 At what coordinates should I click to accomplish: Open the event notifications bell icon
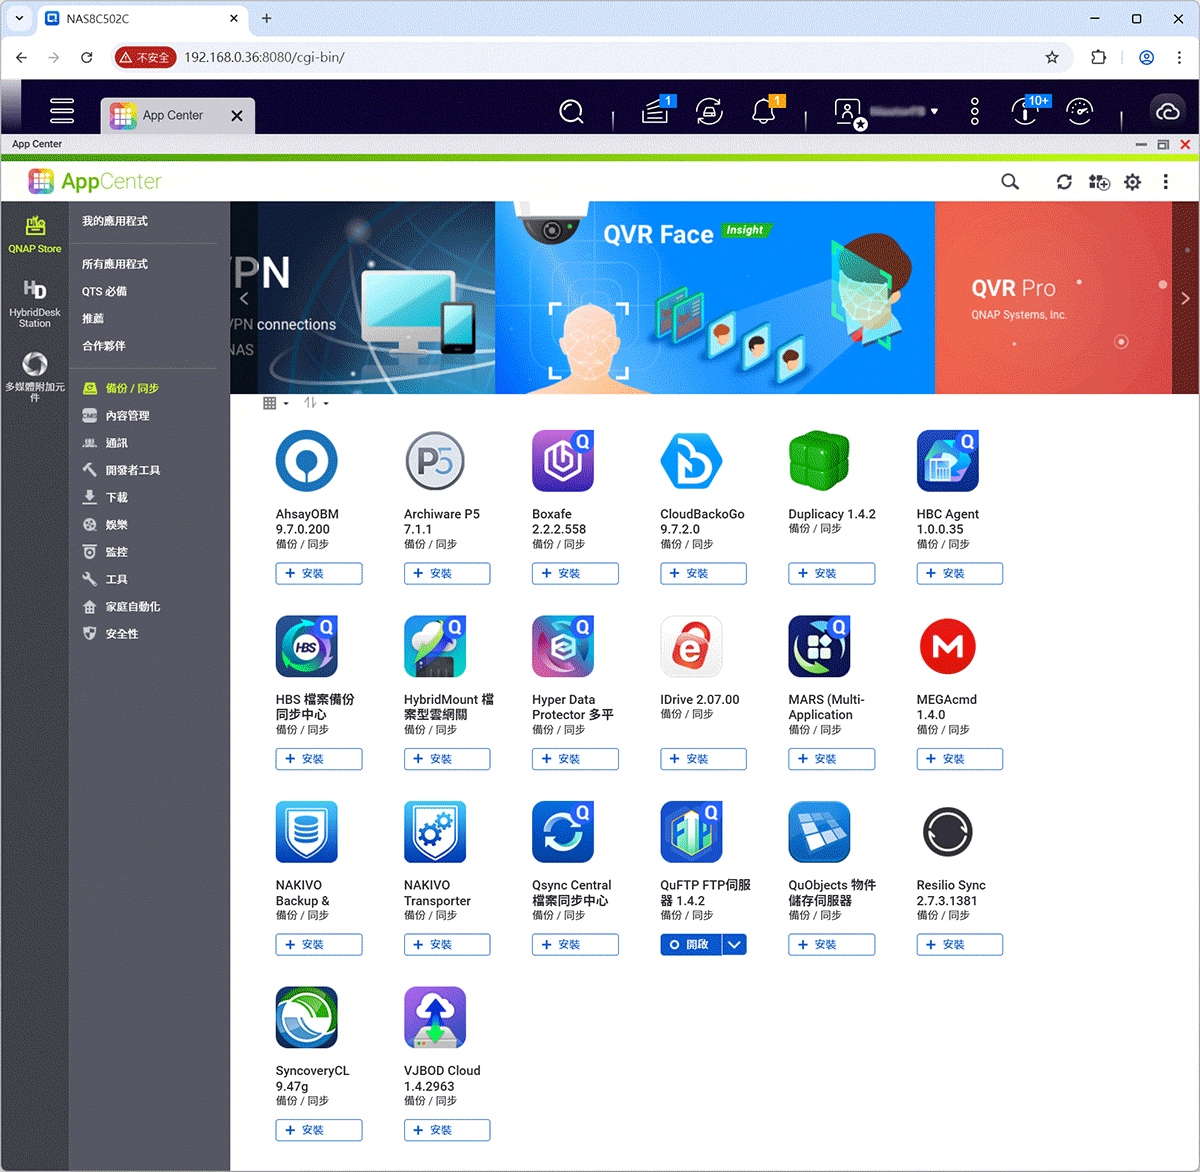(x=764, y=110)
